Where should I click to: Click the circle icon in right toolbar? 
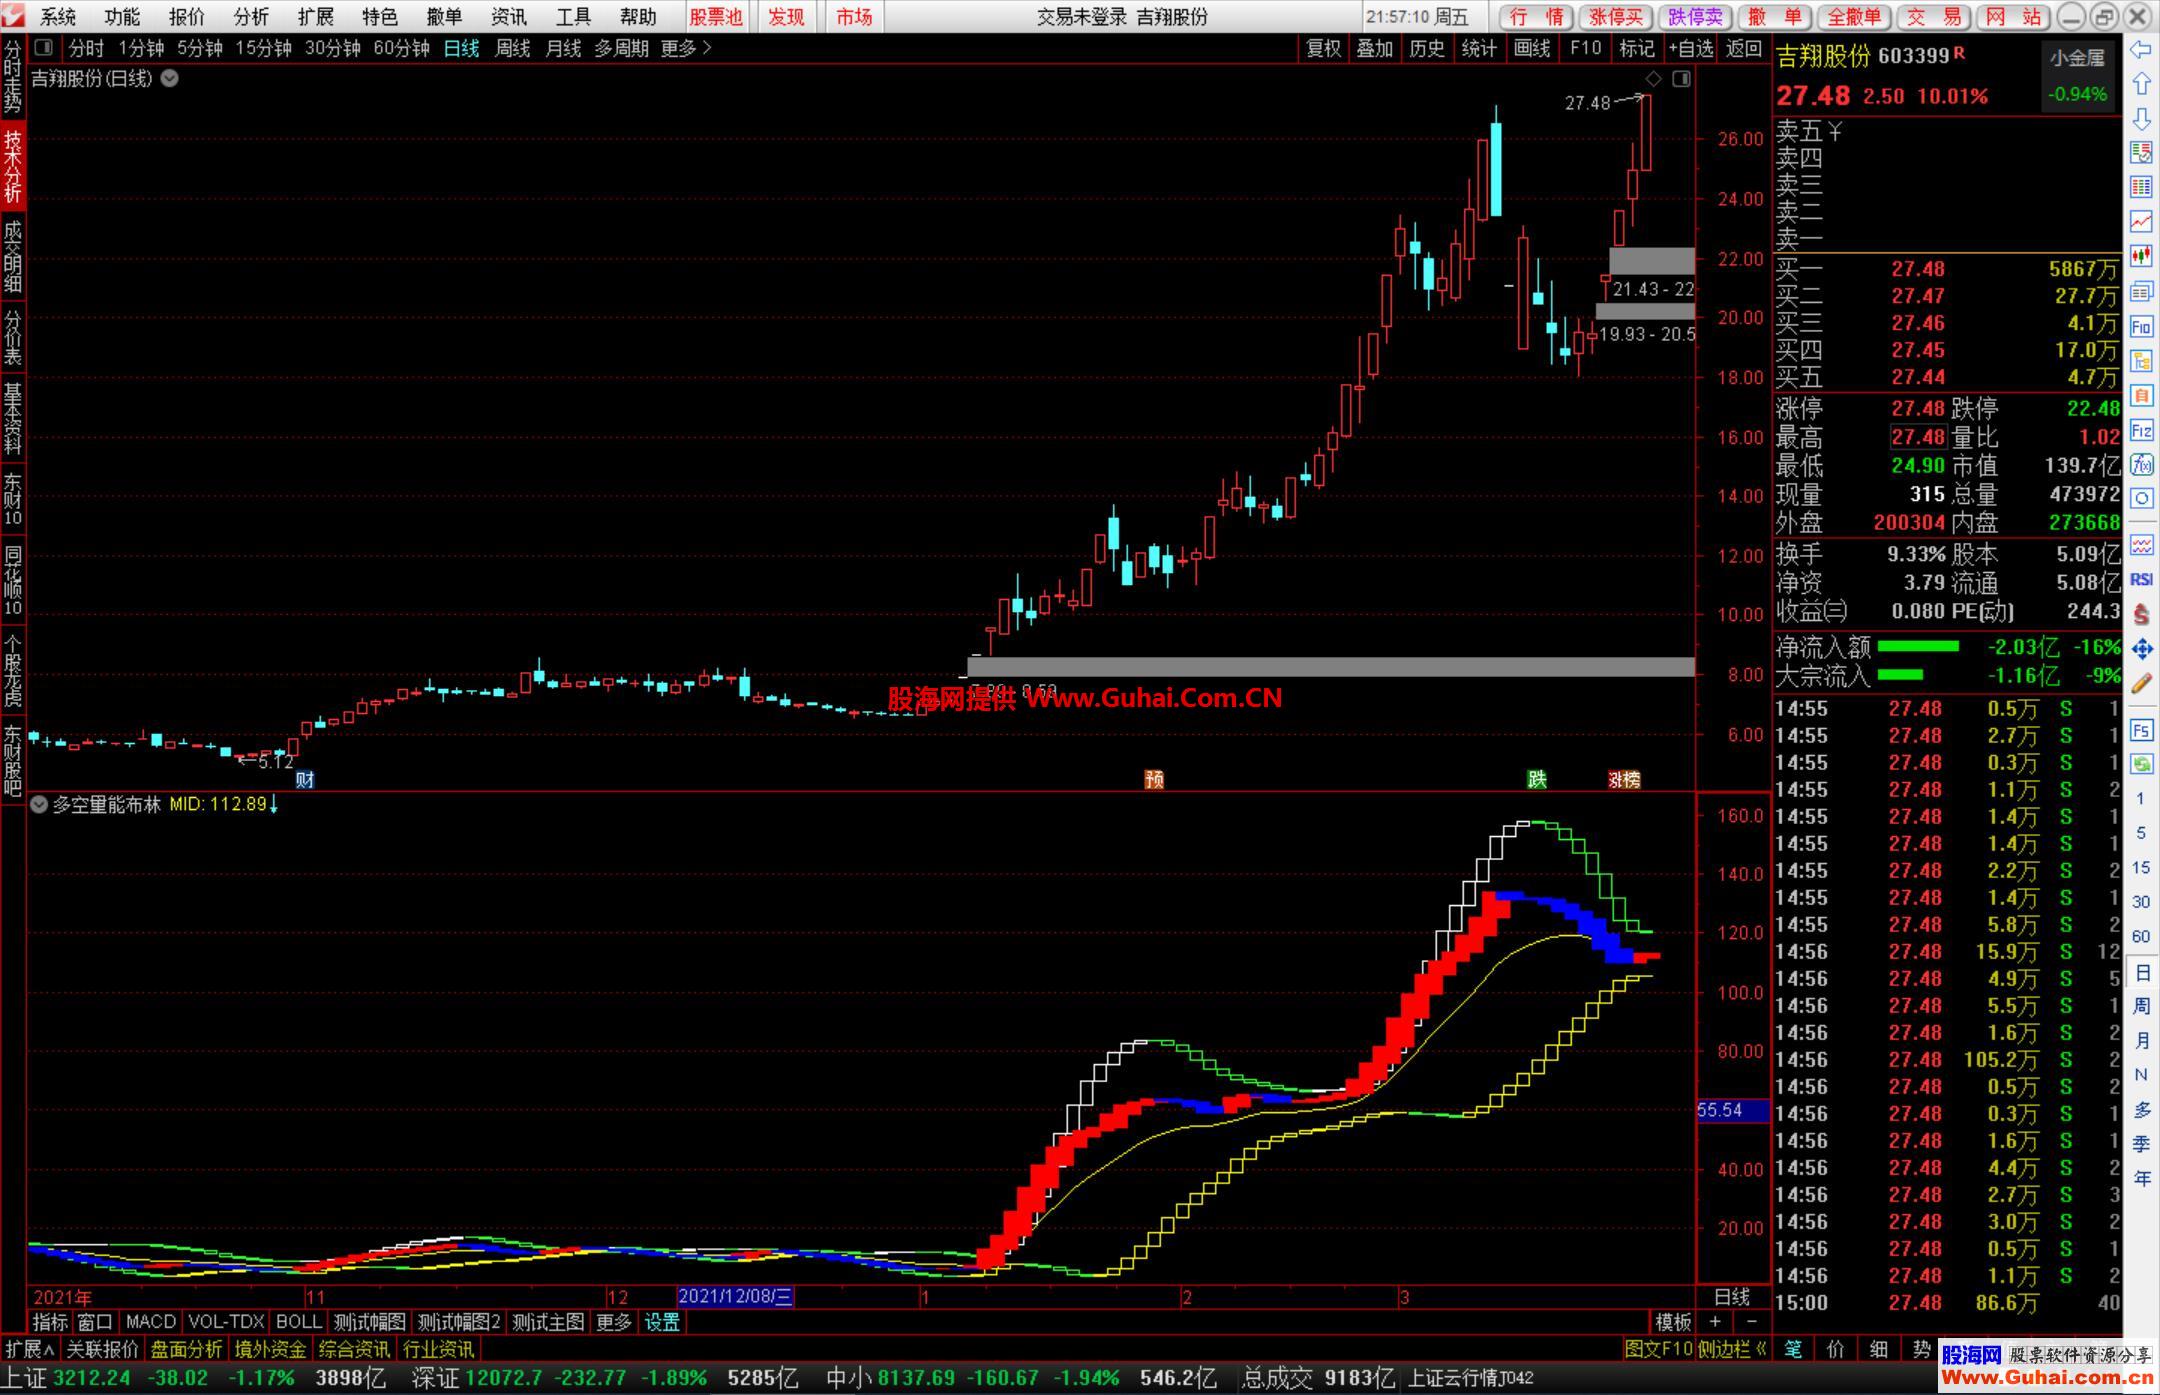(x=2141, y=498)
